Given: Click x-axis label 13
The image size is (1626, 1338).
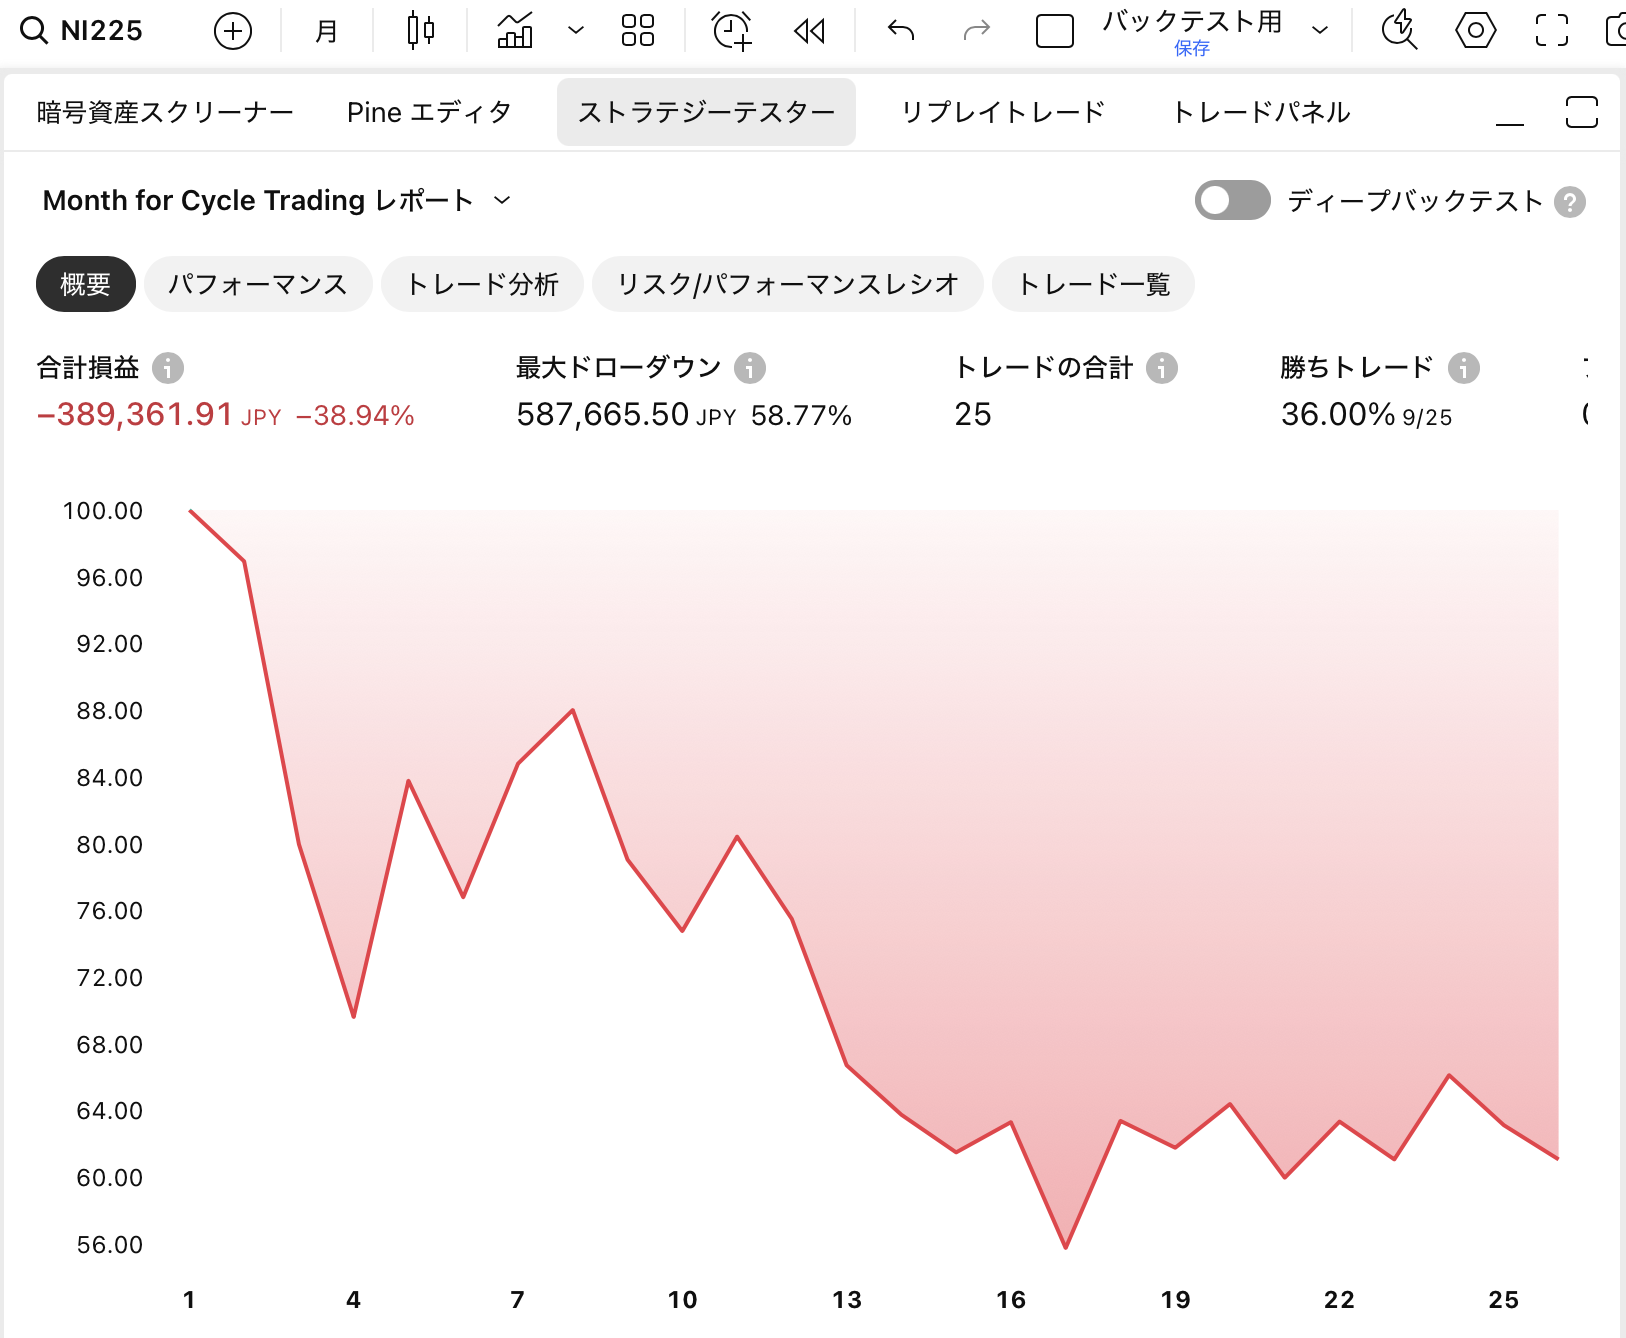Looking at the screenshot, I should (847, 1299).
